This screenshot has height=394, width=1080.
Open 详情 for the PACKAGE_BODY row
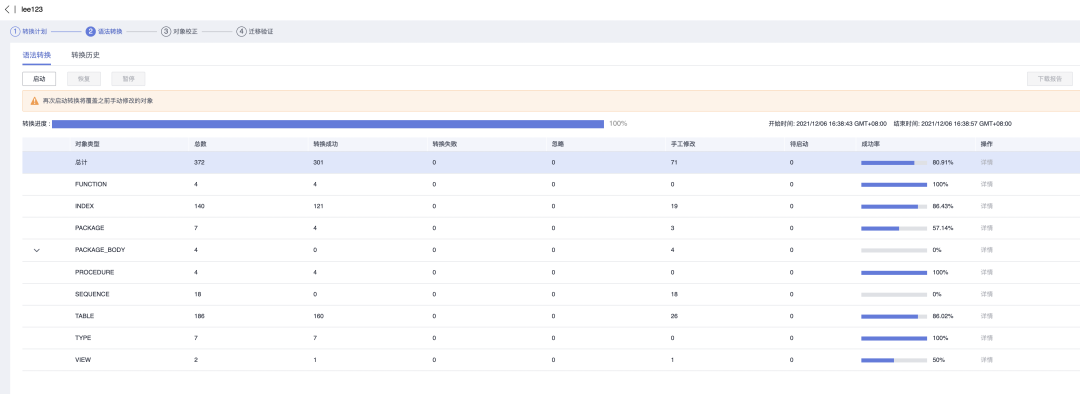(x=986, y=250)
